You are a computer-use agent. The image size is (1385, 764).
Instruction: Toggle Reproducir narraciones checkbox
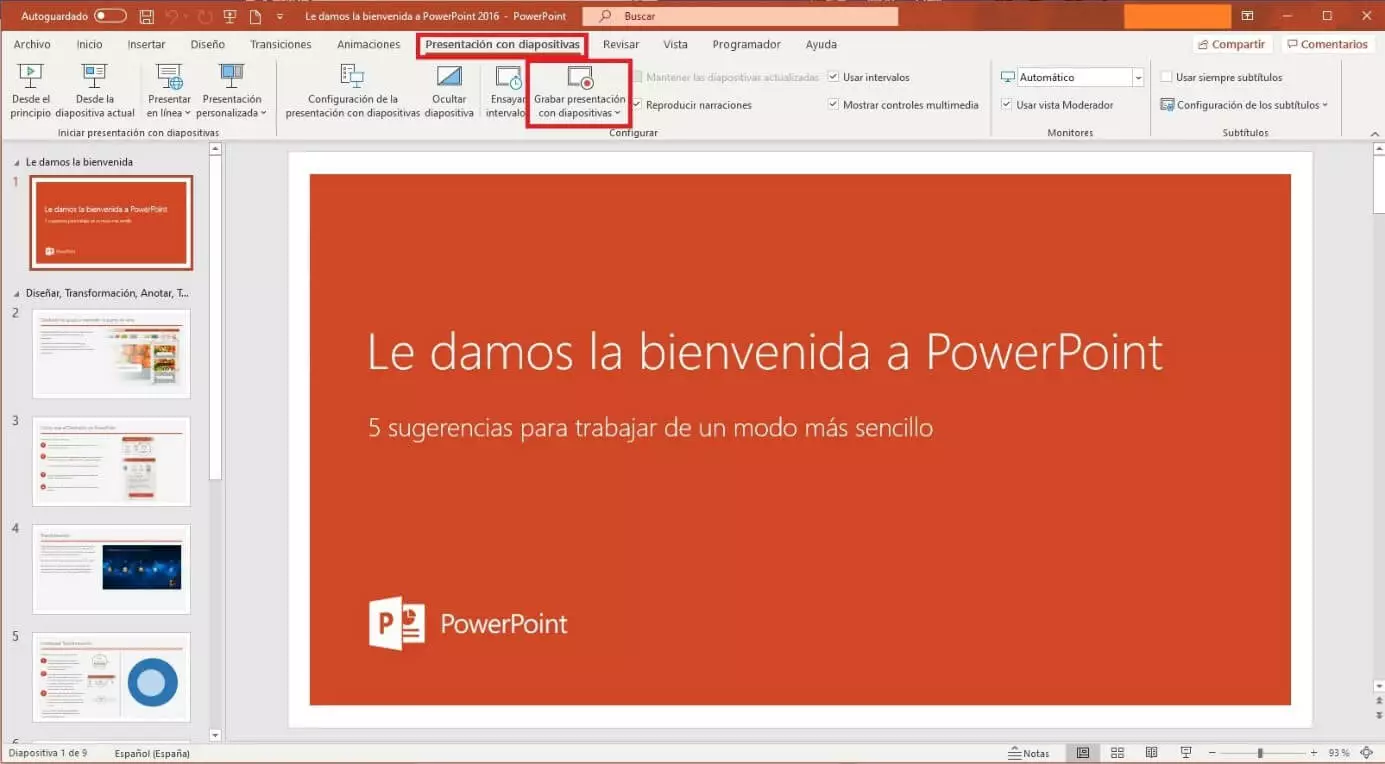637,105
